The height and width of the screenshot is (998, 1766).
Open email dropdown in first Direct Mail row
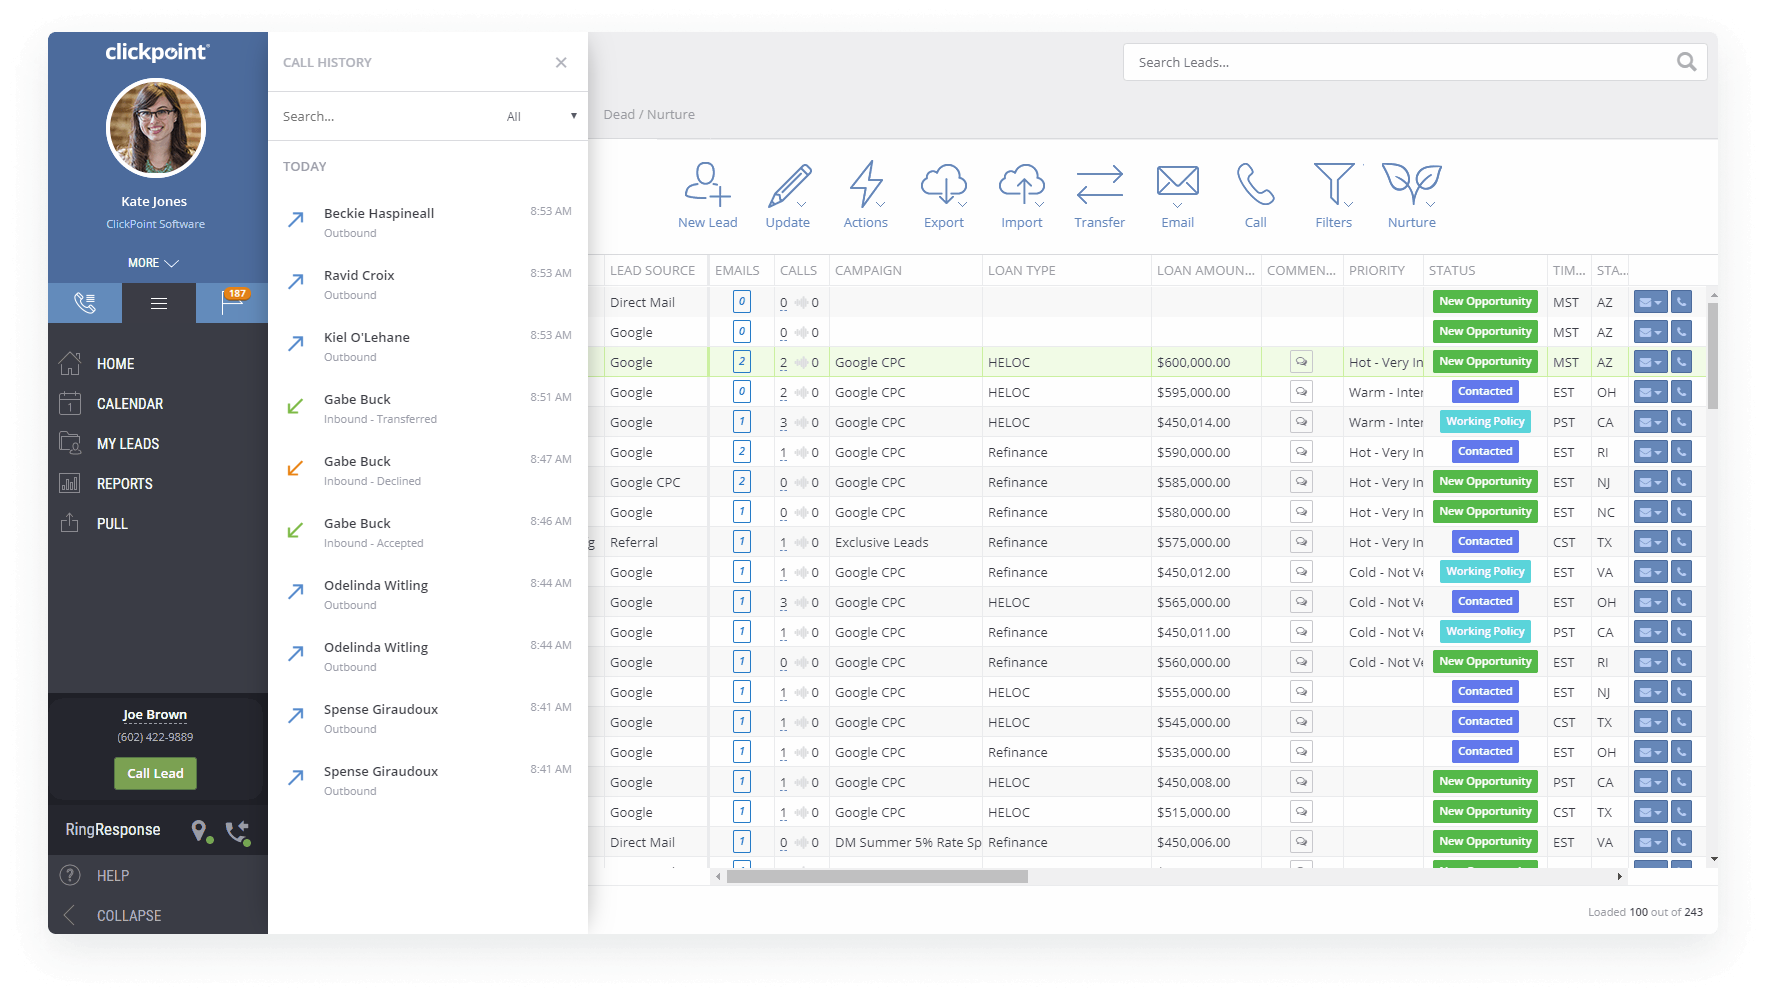[1650, 302]
